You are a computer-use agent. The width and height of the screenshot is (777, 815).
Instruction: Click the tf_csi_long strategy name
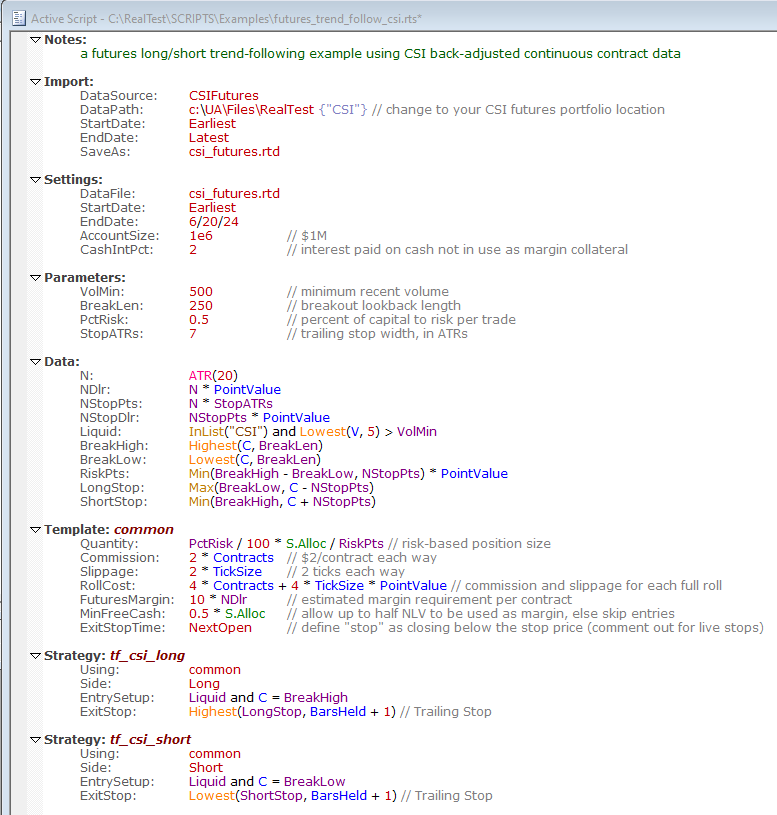tap(147, 656)
